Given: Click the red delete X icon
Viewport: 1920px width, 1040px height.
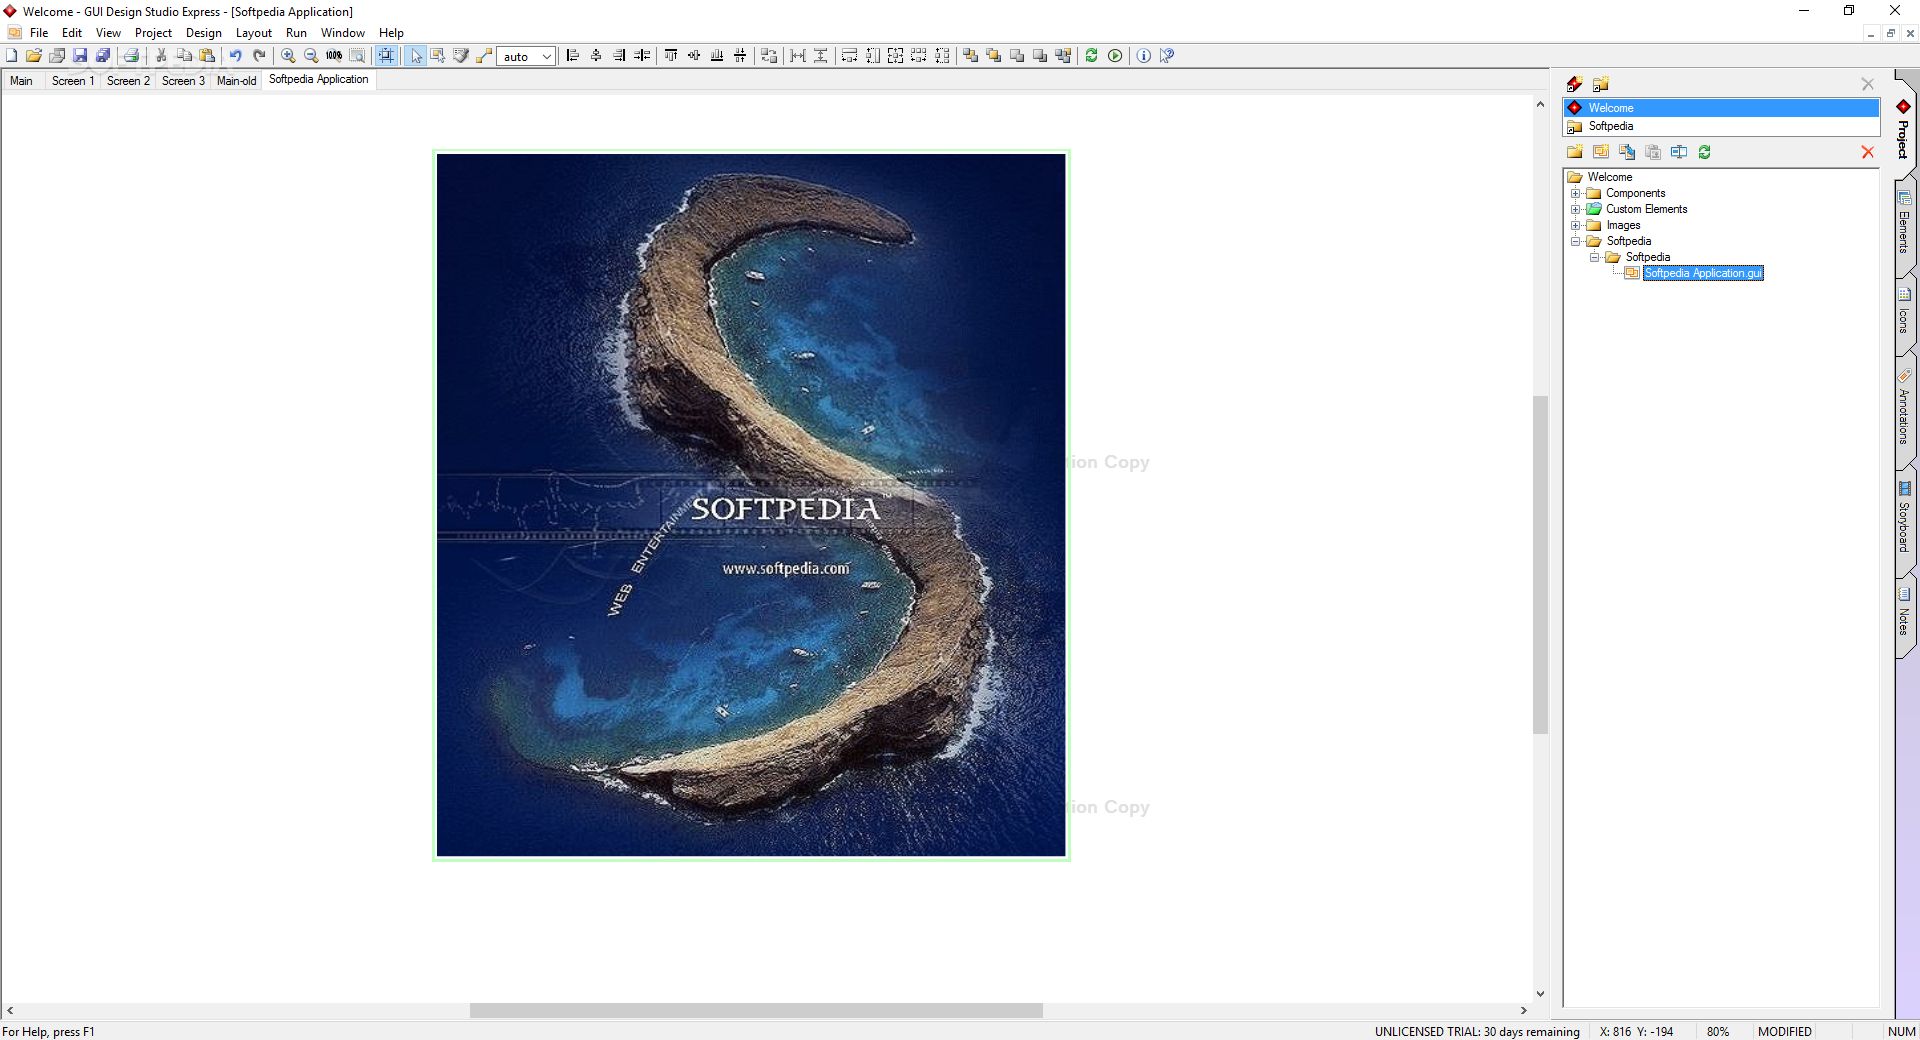Looking at the screenshot, I should click(1867, 152).
